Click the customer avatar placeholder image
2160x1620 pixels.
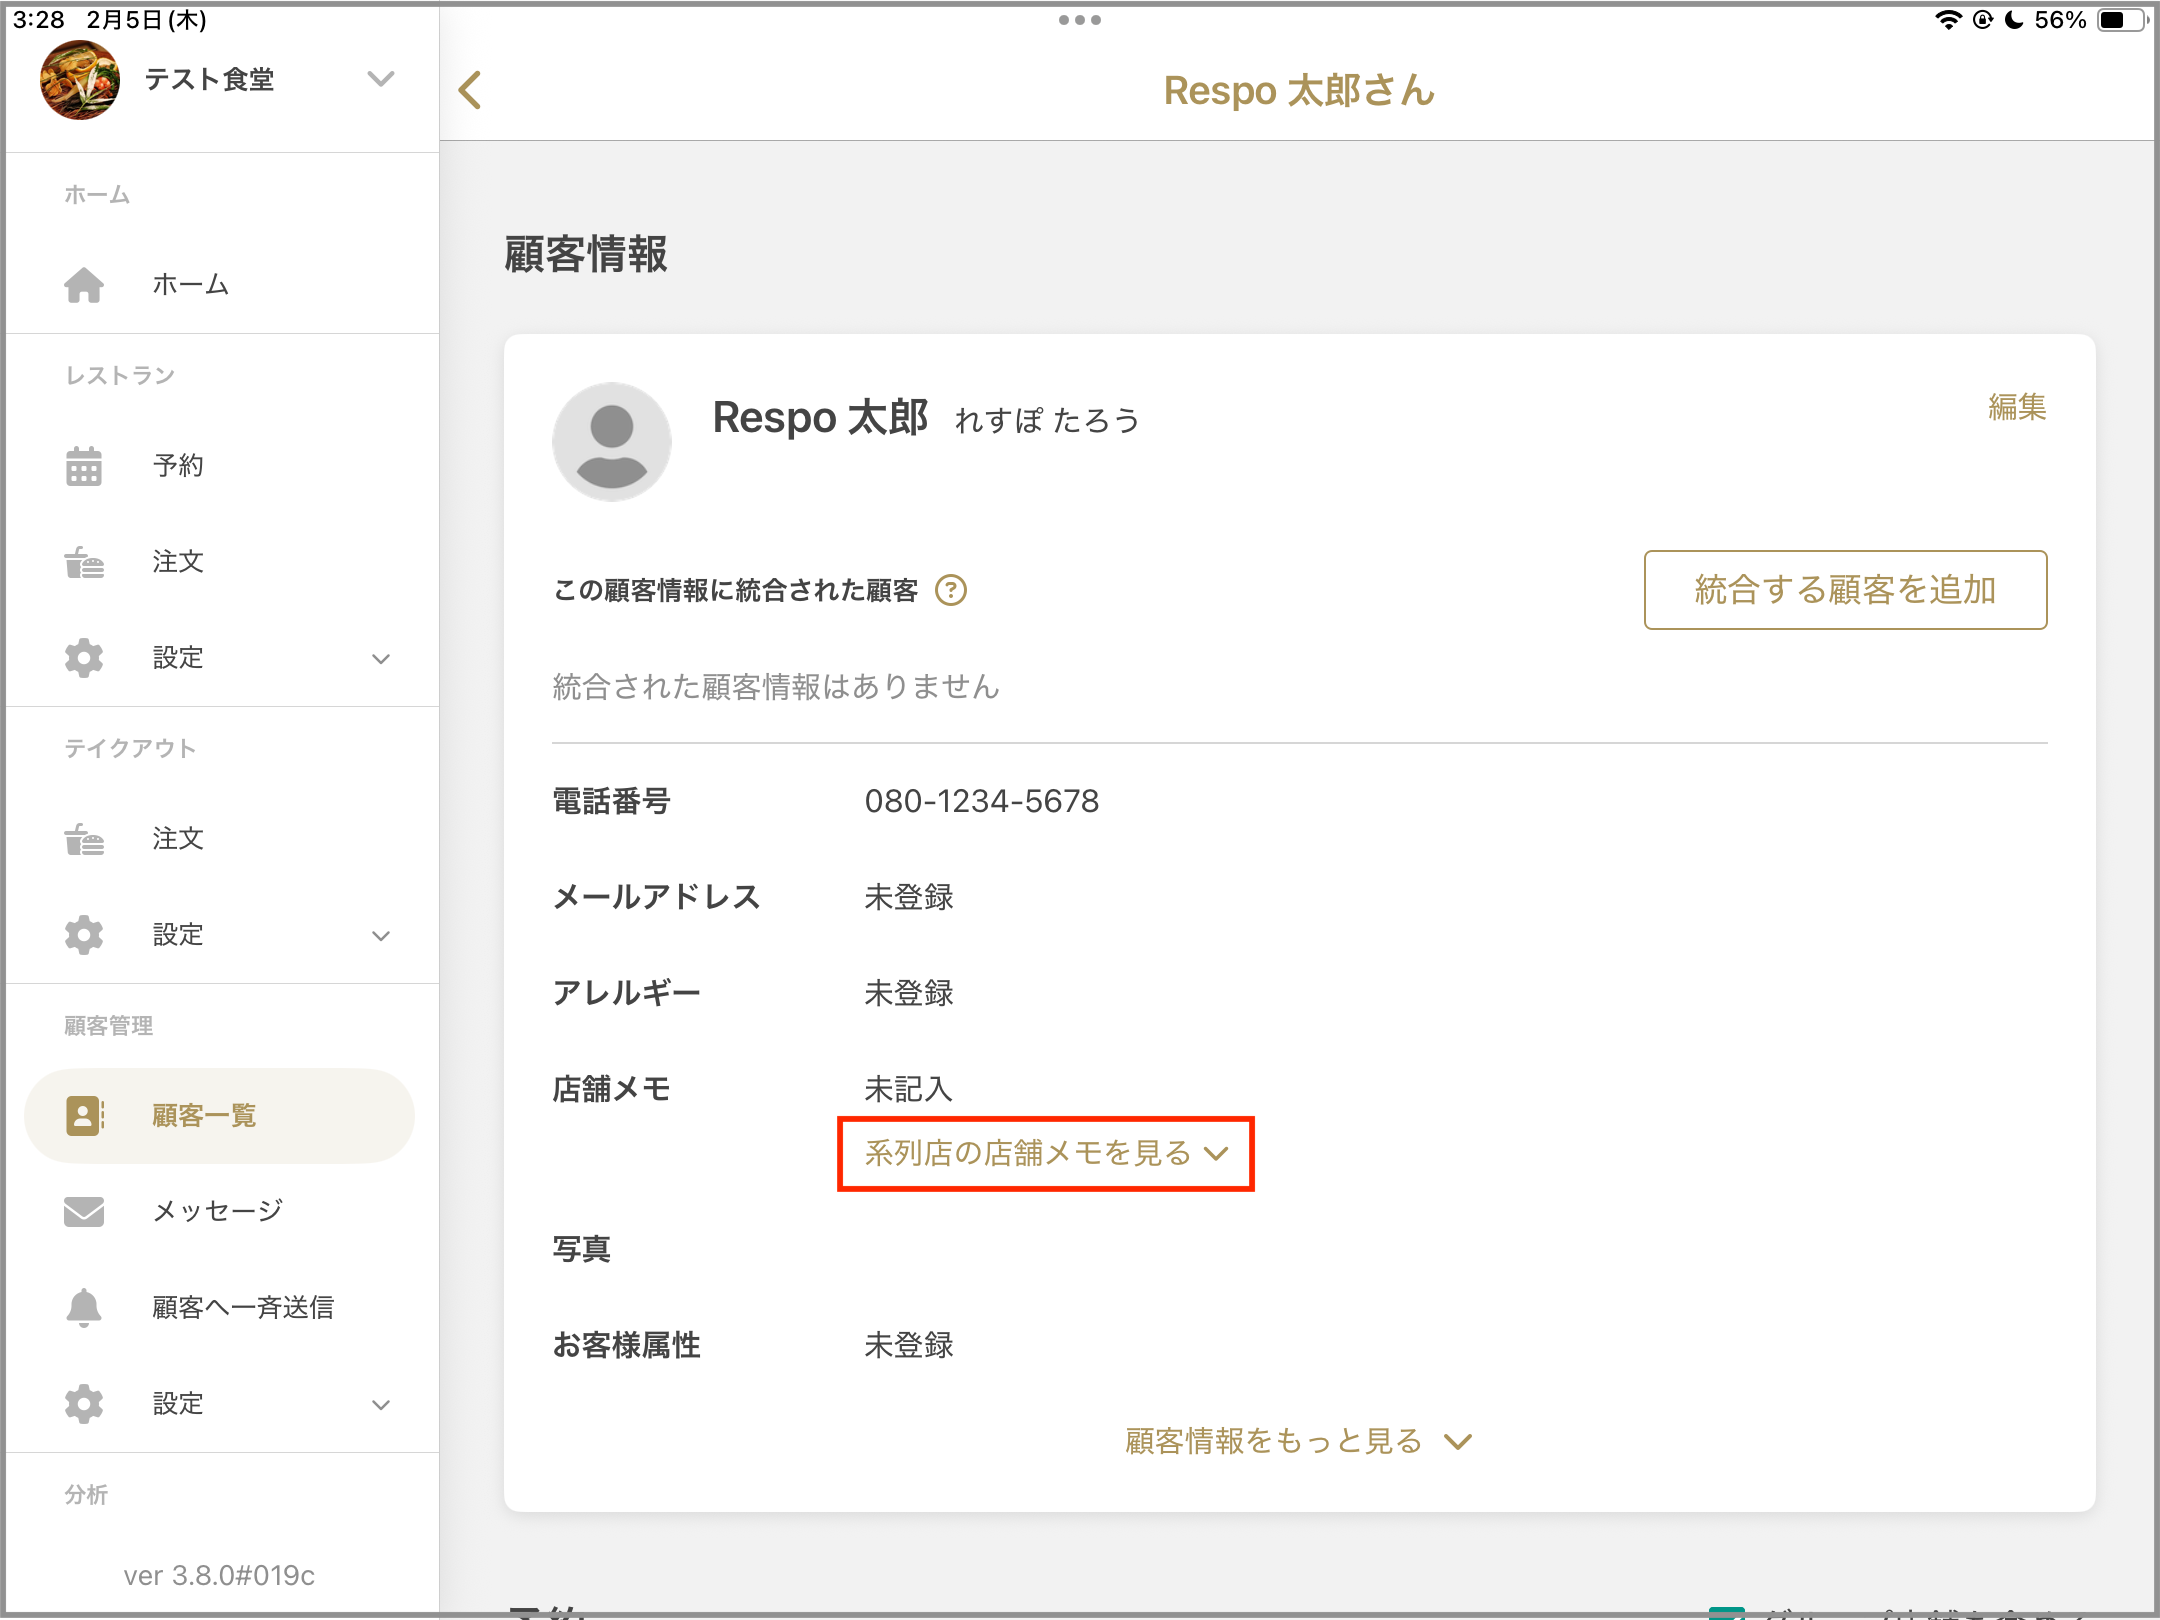click(611, 441)
